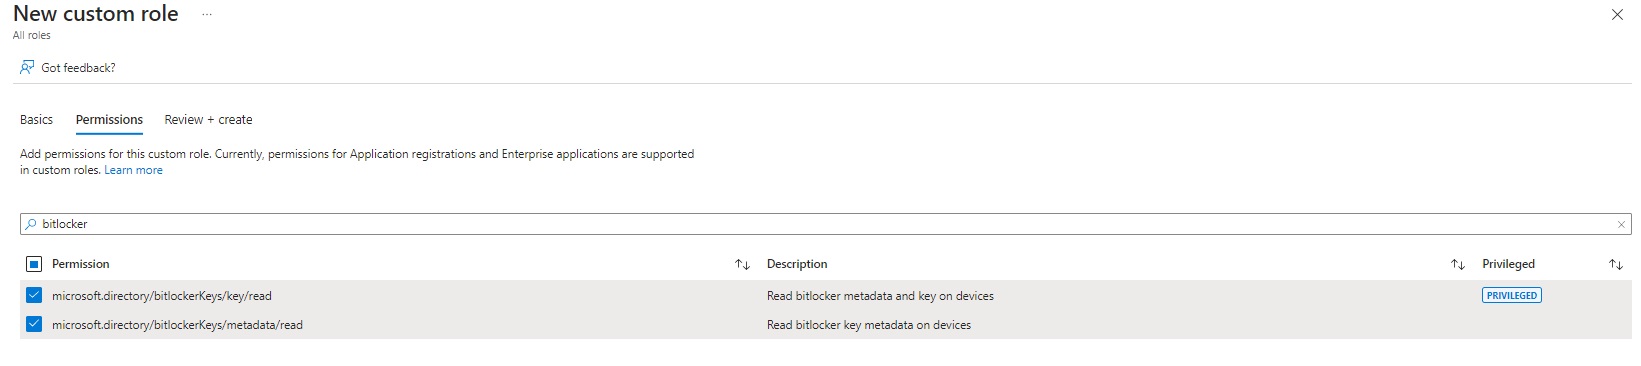The height and width of the screenshot is (366, 1641).
Task: Toggle the select-all permissions checkbox
Action: point(34,264)
